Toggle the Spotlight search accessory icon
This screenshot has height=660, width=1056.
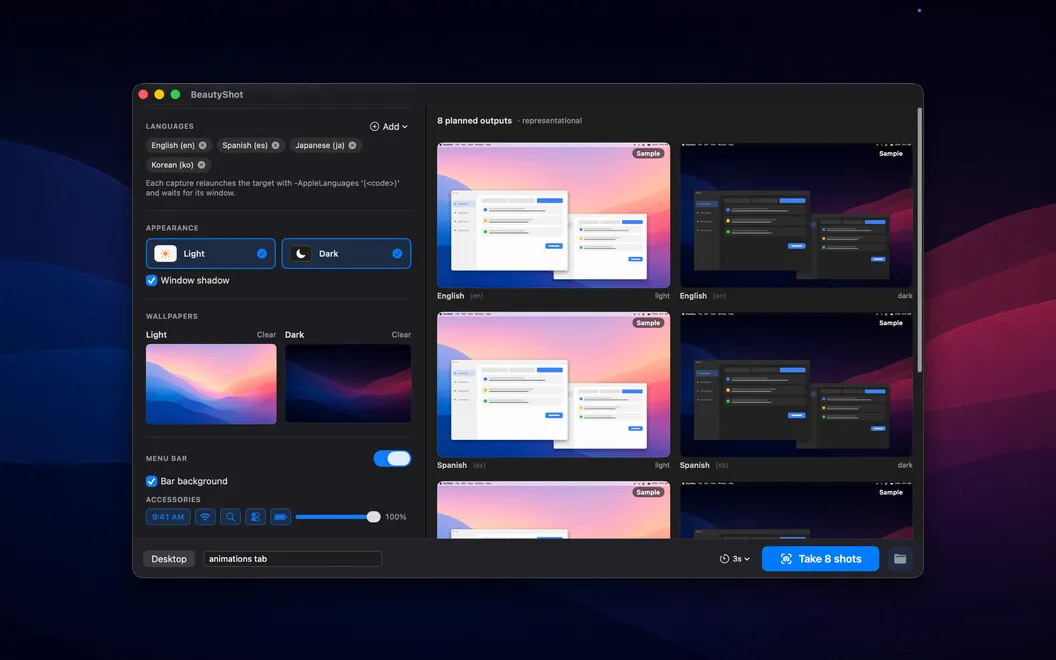(230, 517)
